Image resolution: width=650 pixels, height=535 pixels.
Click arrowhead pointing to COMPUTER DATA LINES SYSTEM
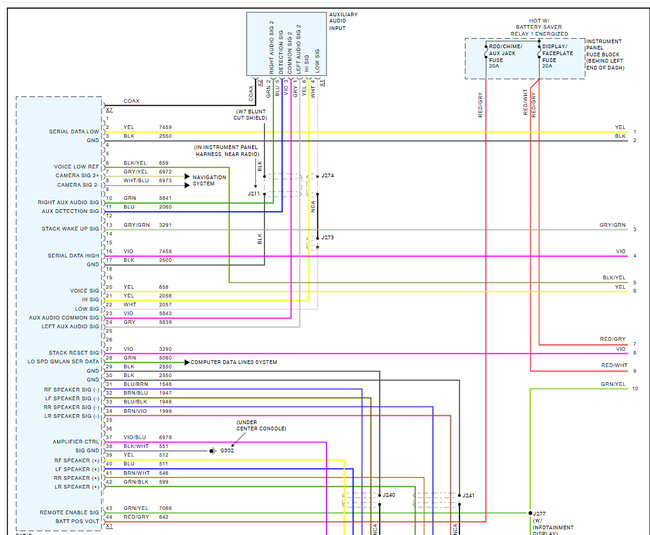[x=187, y=362]
